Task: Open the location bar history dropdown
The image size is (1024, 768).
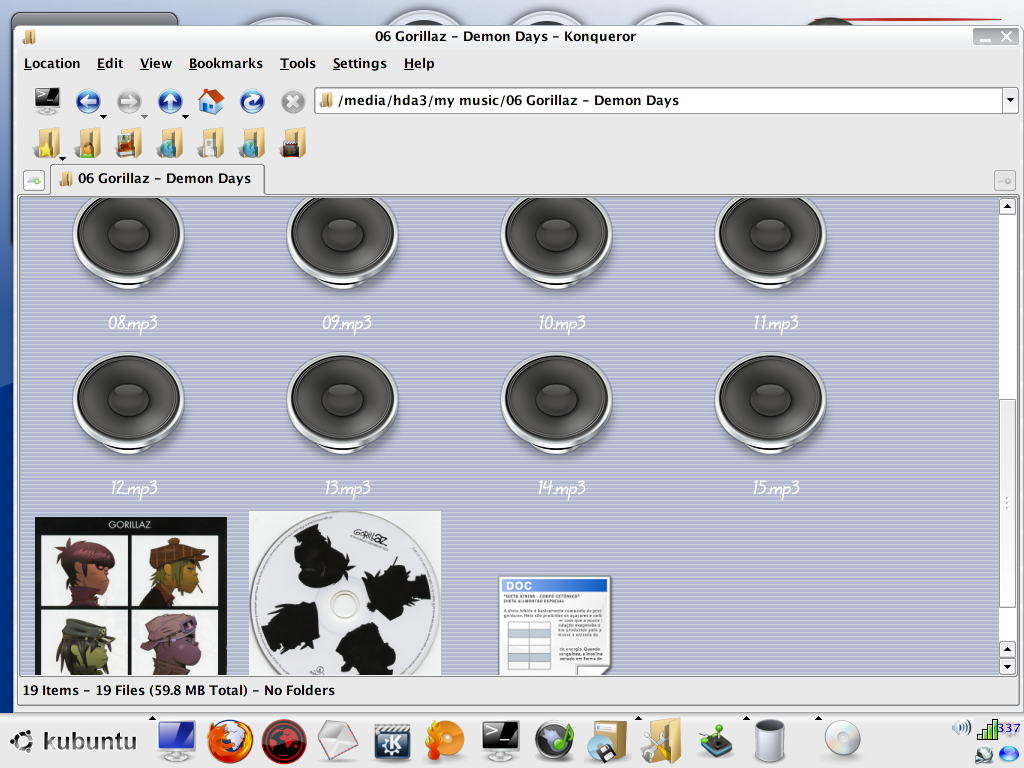Action: click(x=1010, y=101)
